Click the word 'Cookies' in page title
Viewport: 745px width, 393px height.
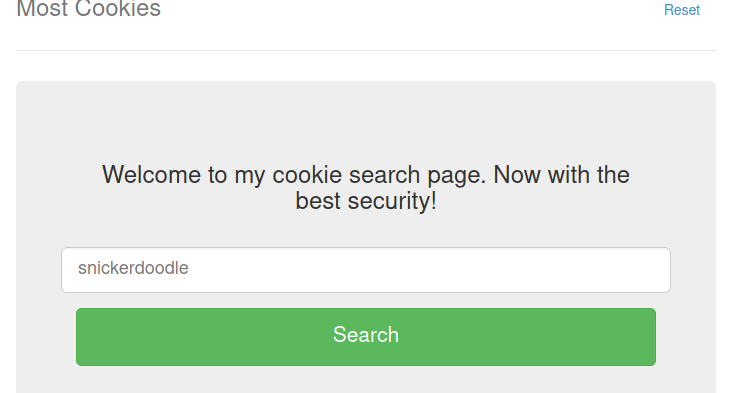118,9
